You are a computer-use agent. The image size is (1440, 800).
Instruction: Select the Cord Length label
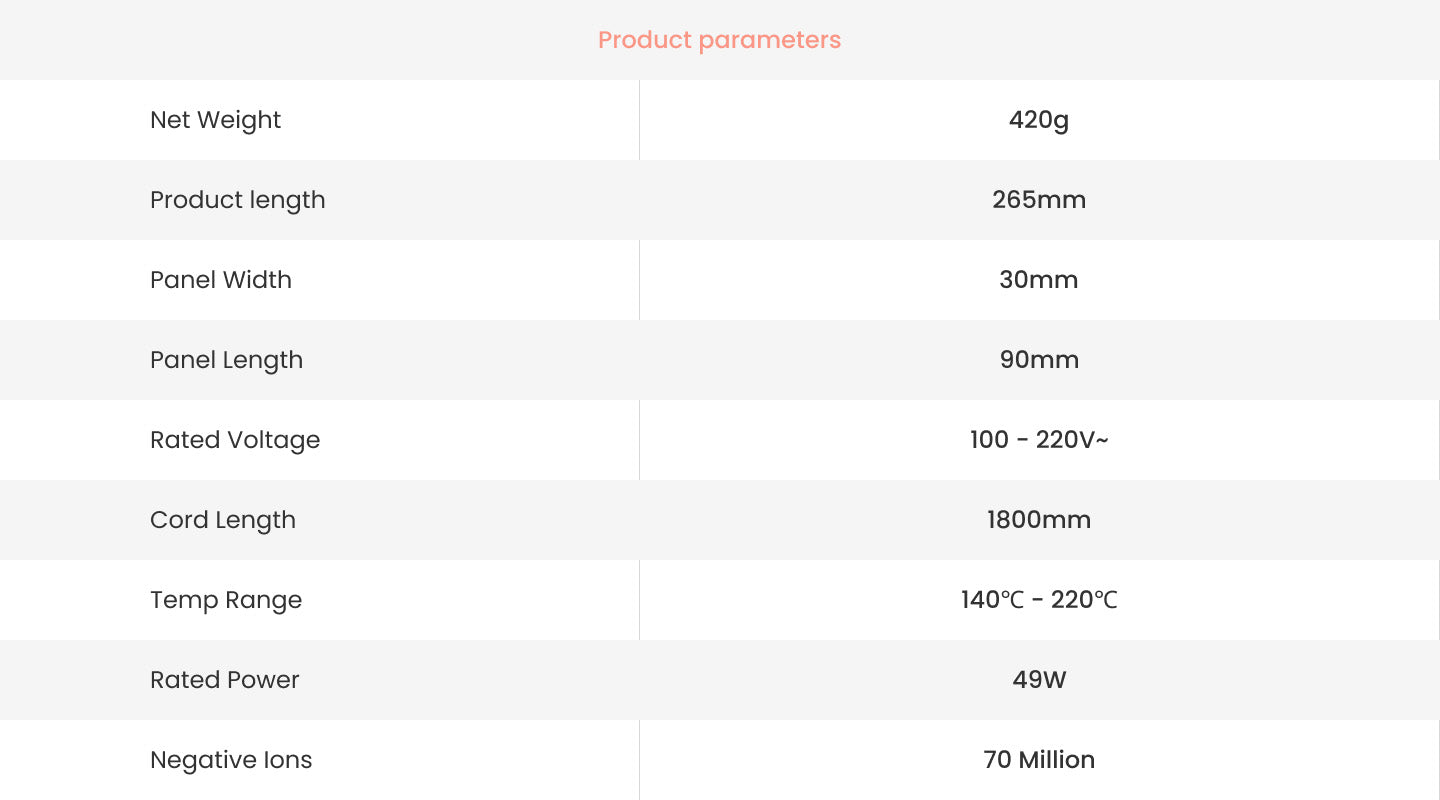223,520
